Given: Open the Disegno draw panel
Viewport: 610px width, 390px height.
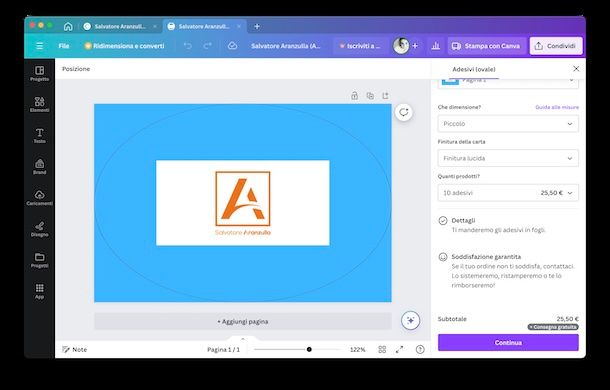Looking at the screenshot, I should pyautogui.click(x=39, y=229).
